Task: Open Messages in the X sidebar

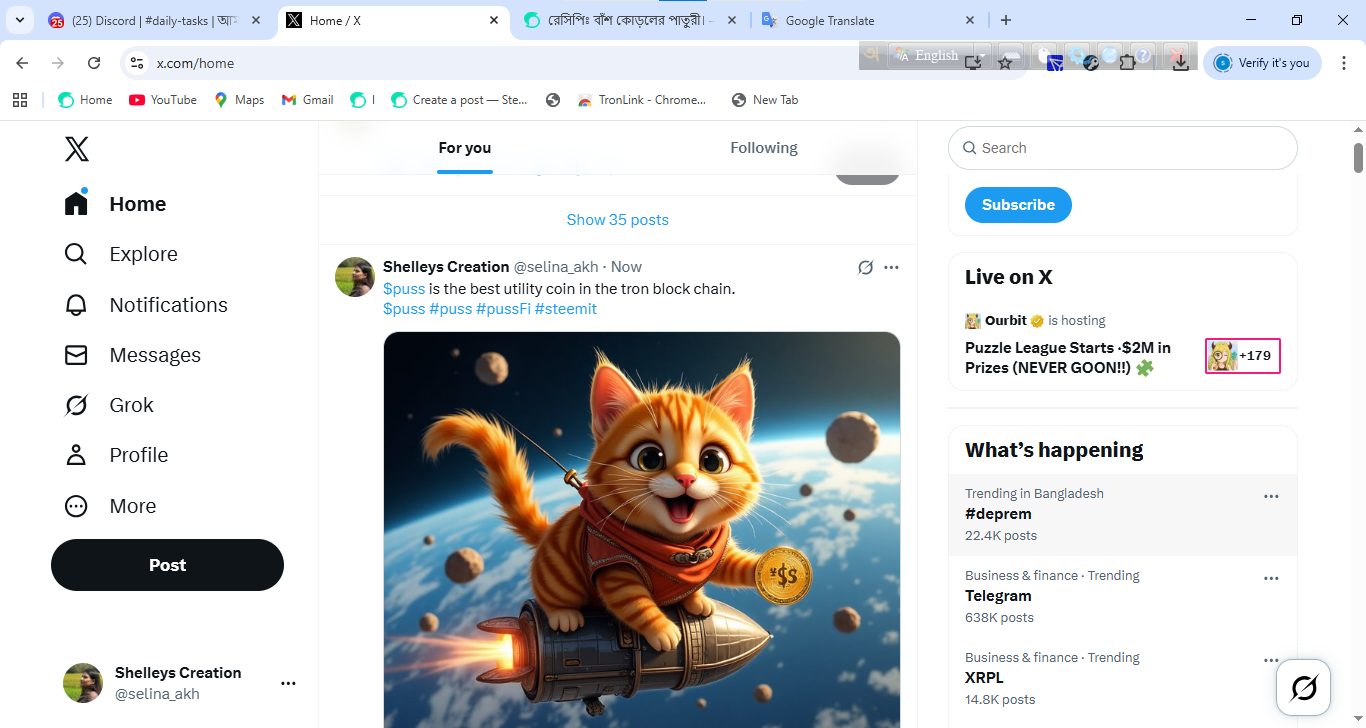Action: point(132,355)
